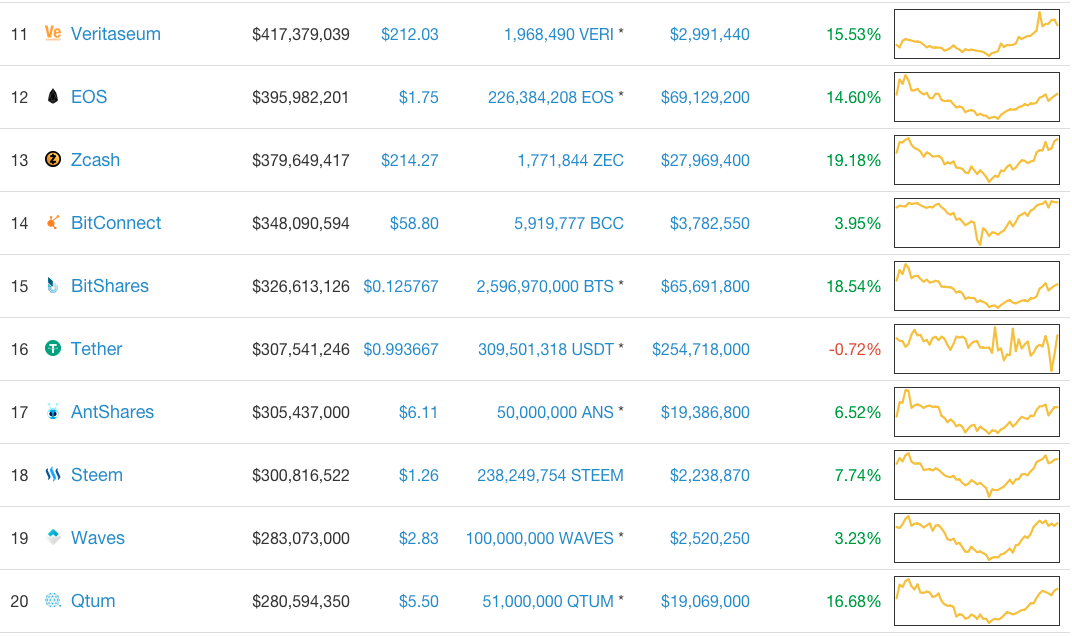View AntShares 7-day price graph
The width and height of the screenshot is (1072, 636).
pyautogui.click(x=977, y=412)
